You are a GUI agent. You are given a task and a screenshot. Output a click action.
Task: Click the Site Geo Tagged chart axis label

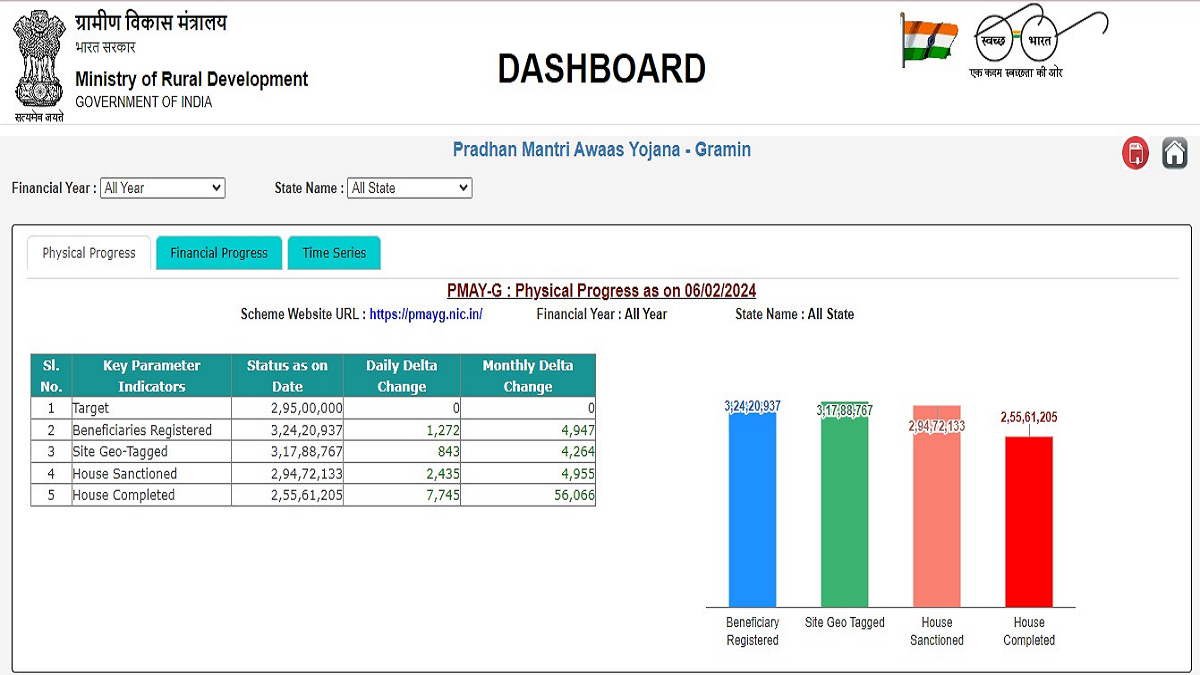point(845,623)
